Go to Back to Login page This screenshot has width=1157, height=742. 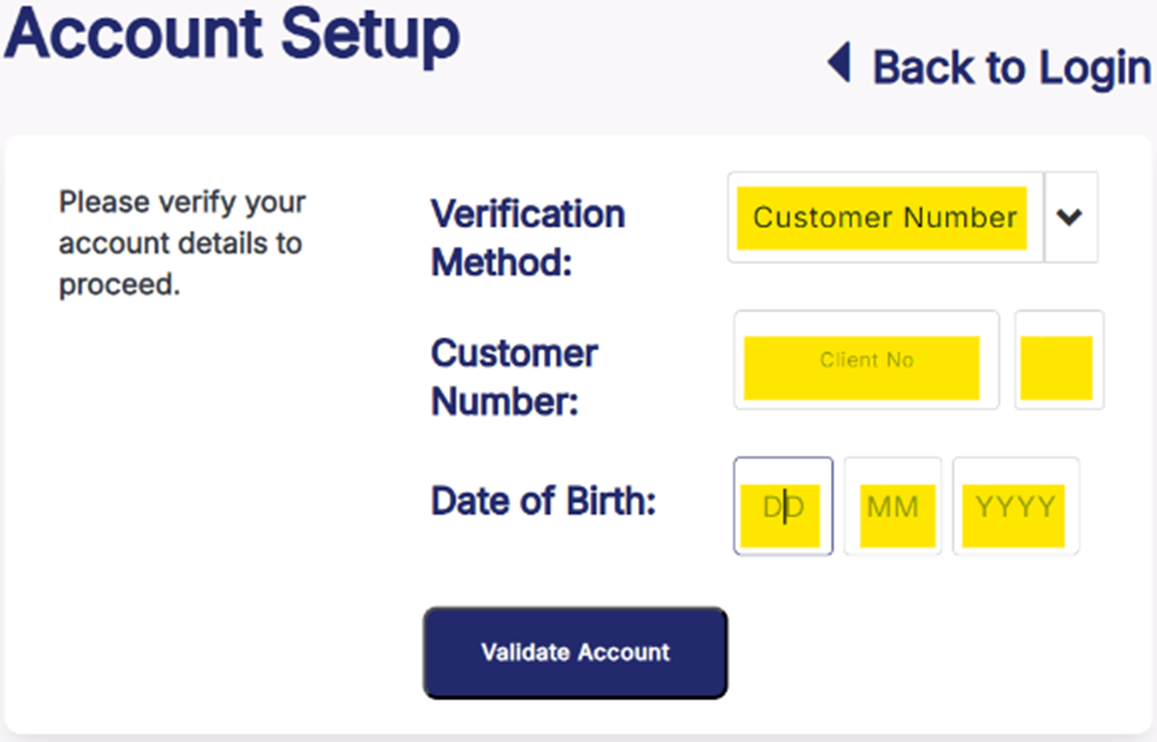tap(1010, 68)
